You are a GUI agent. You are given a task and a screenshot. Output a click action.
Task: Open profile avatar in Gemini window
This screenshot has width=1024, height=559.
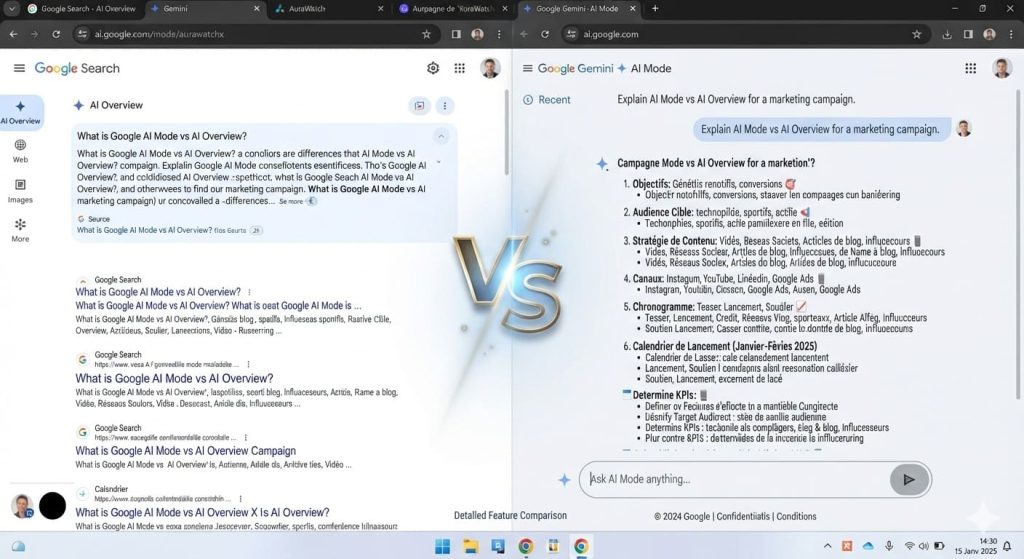(1002, 68)
